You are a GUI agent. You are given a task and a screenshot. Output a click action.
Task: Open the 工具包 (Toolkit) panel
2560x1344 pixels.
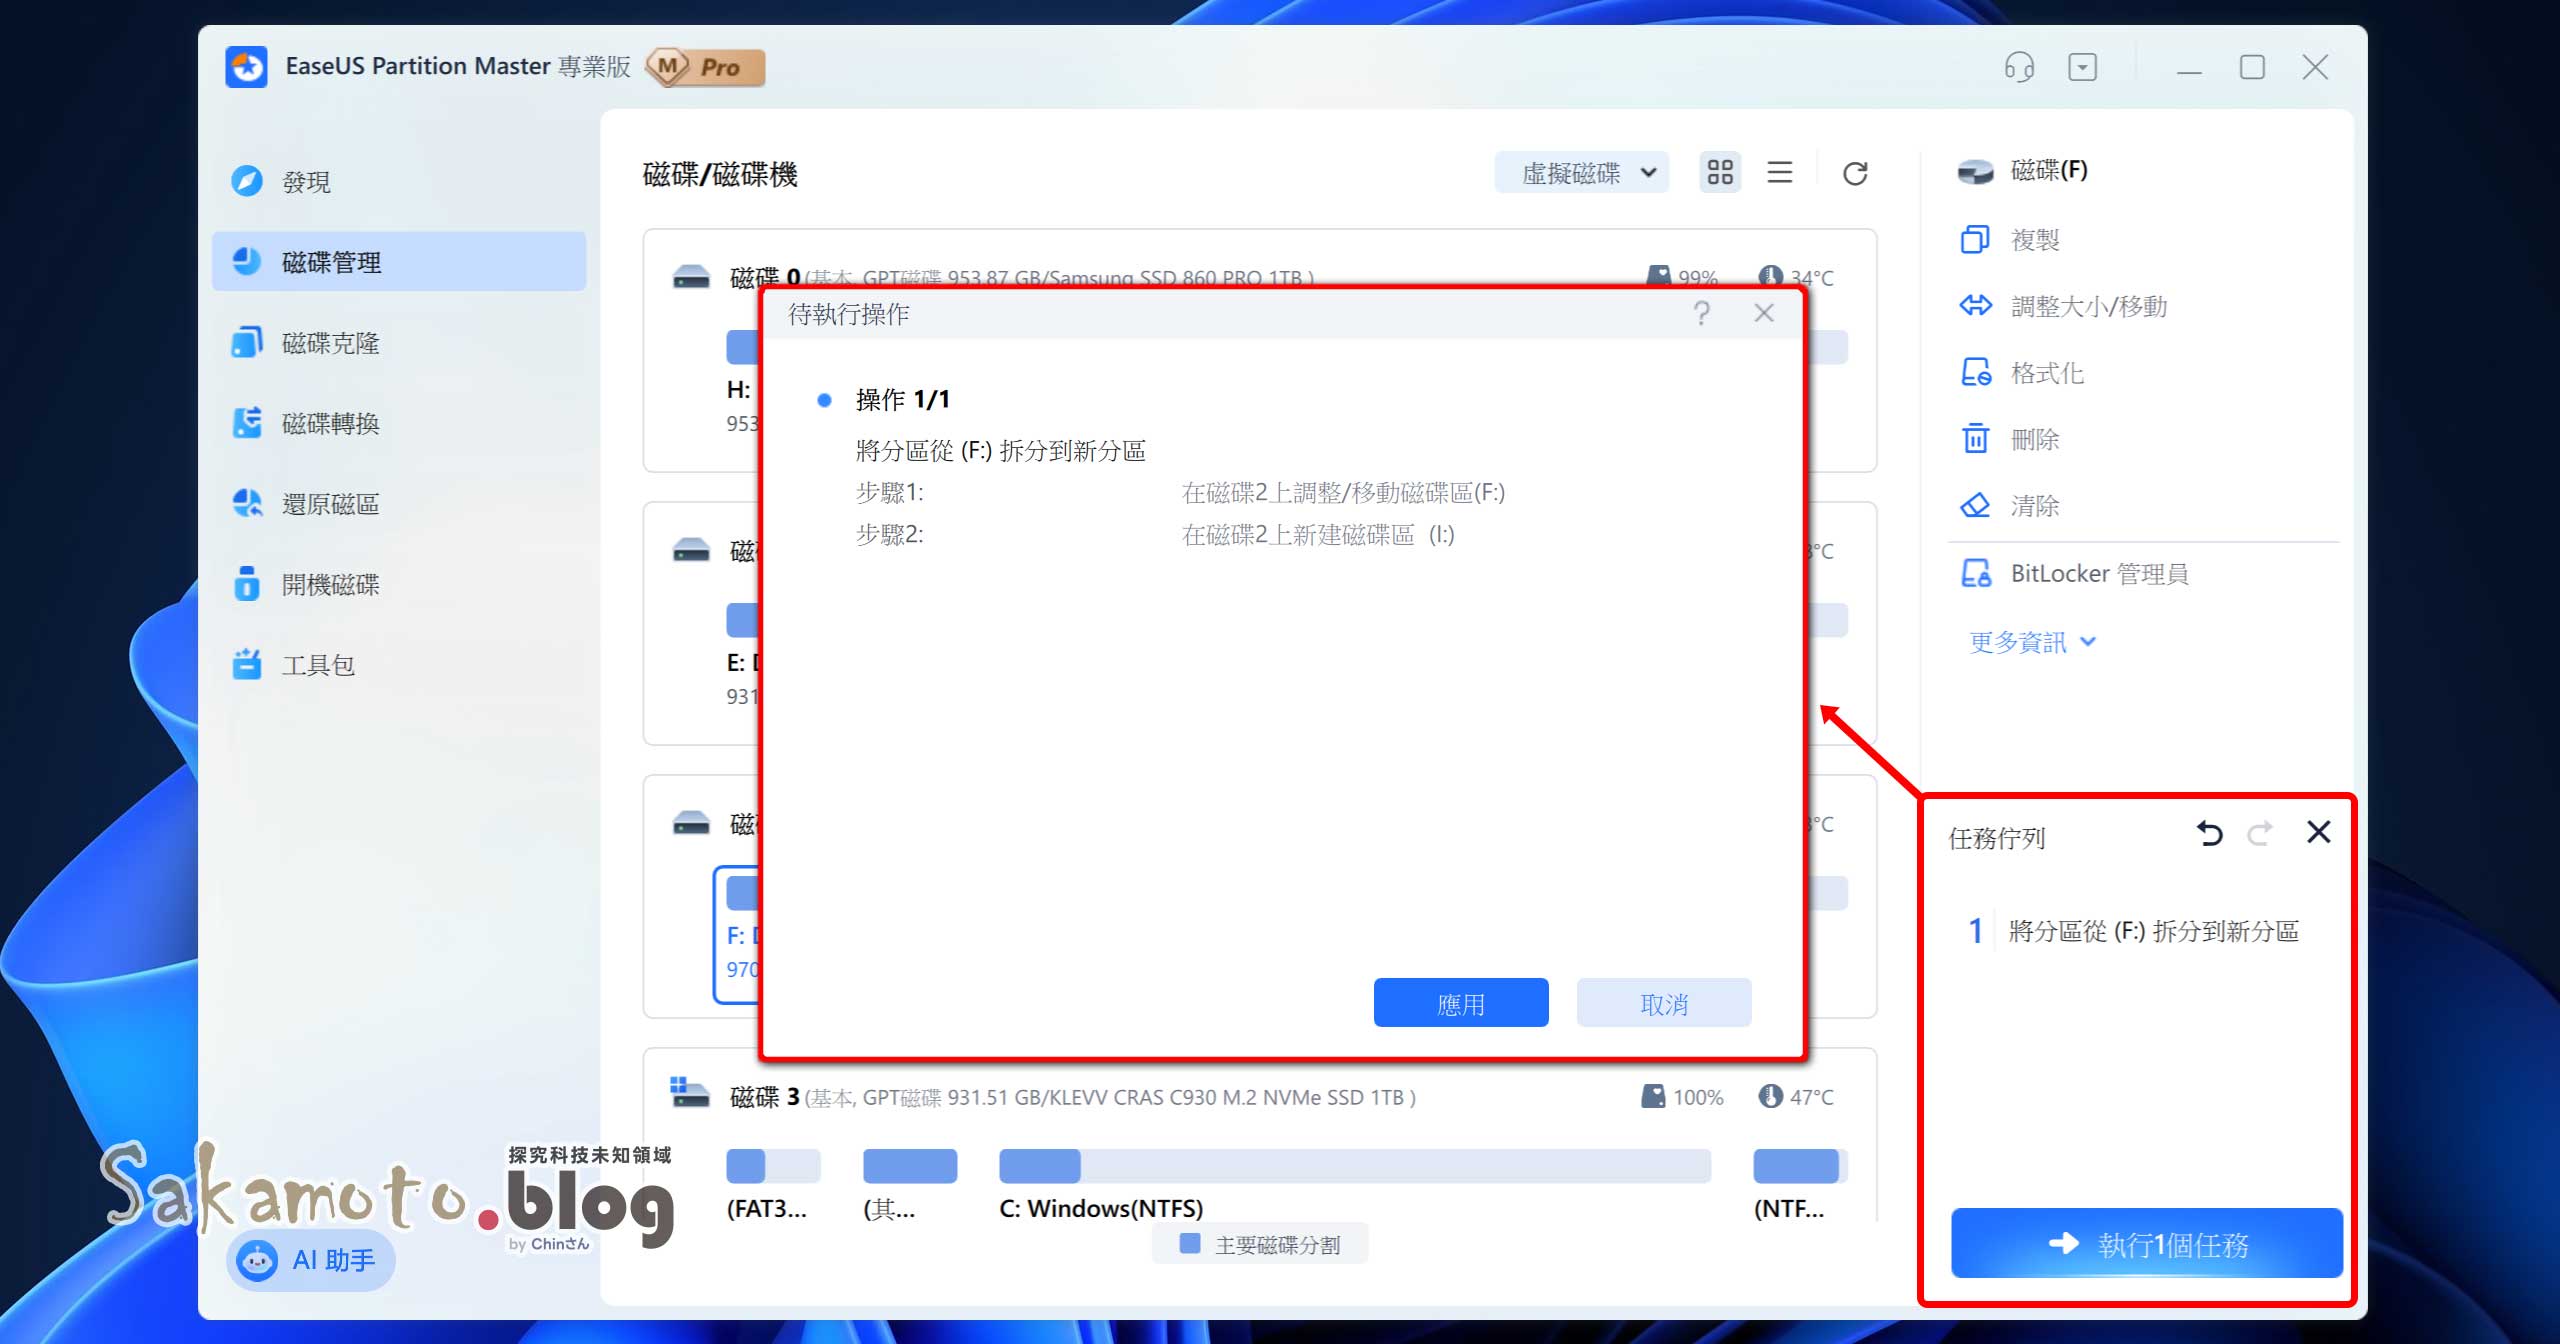tap(318, 664)
